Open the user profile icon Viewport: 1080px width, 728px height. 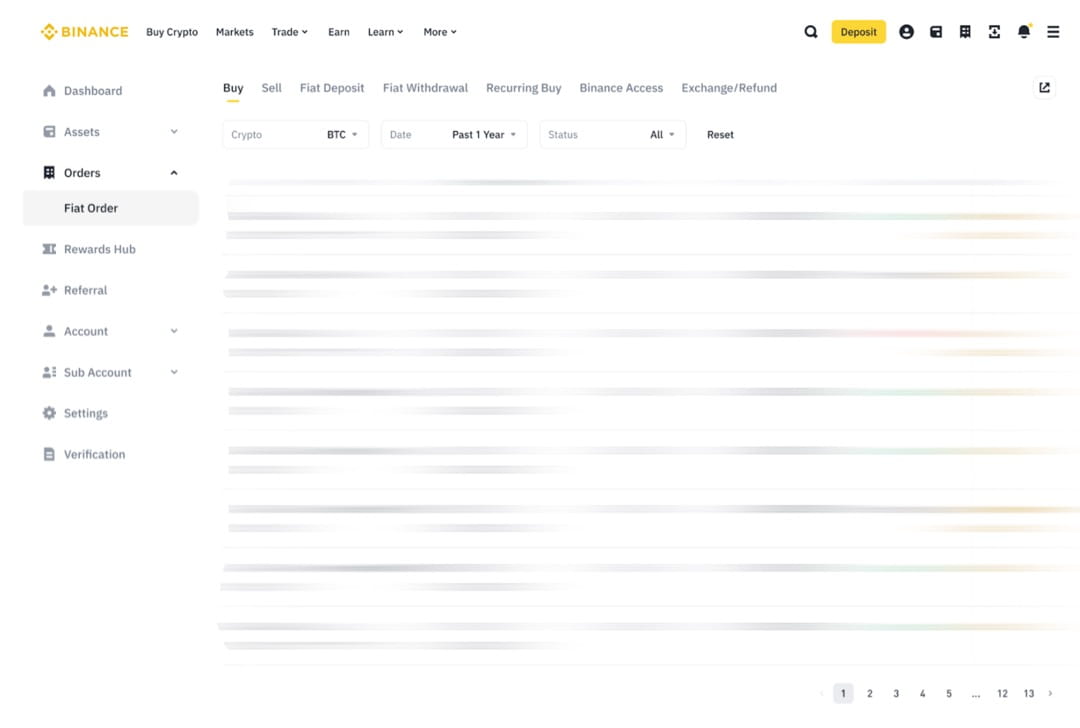pos(906,32)
